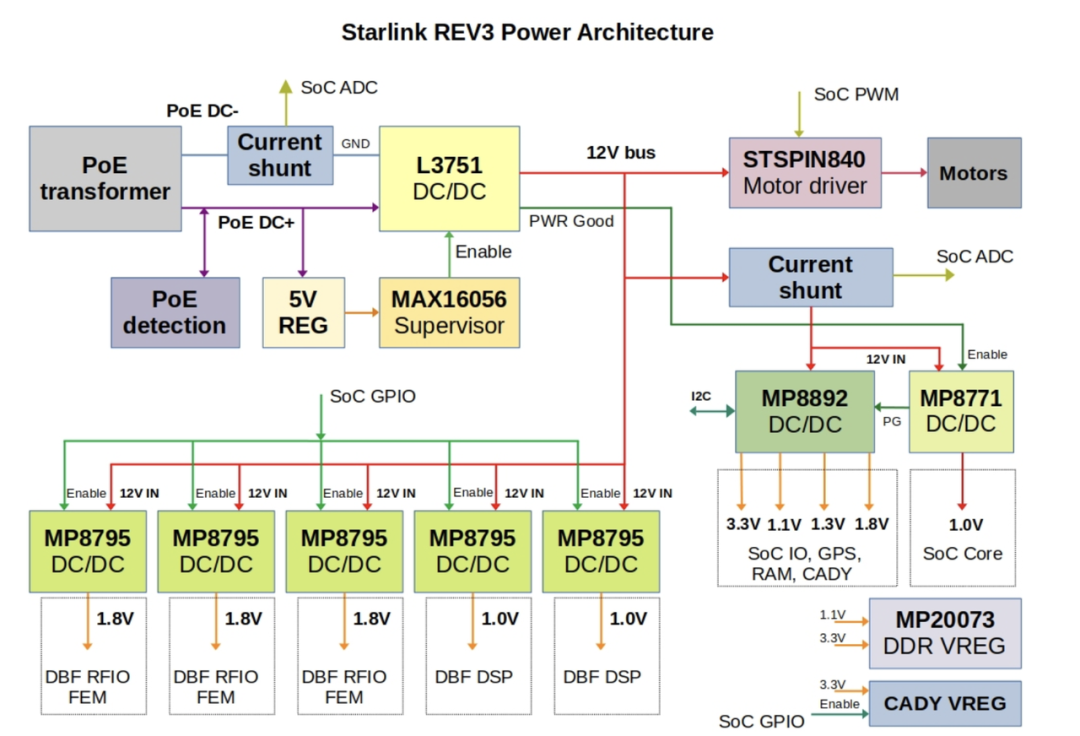Image resolution: width=1080 pixels, height=736 pixels.
Task: Select bold 3.3V output under MP8892
Action: coord(743,525)
